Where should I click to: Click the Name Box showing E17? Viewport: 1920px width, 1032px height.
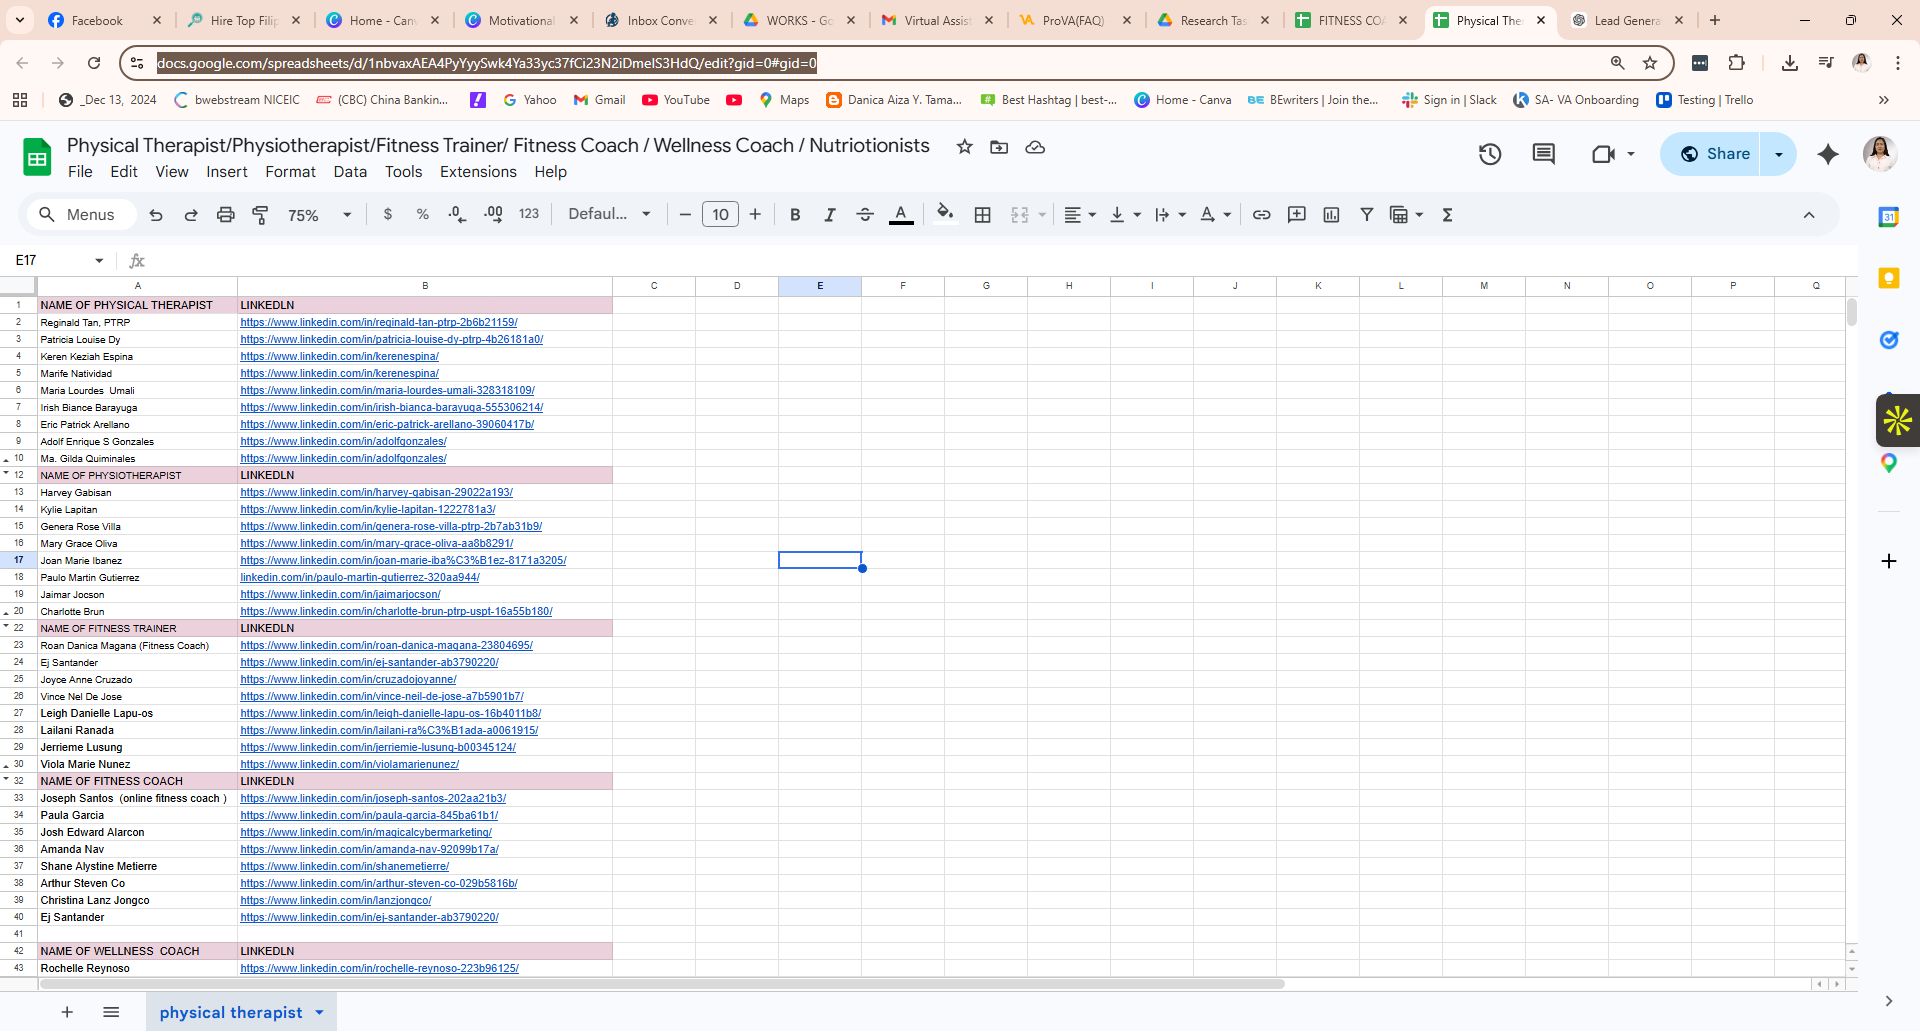click(58, 261)
